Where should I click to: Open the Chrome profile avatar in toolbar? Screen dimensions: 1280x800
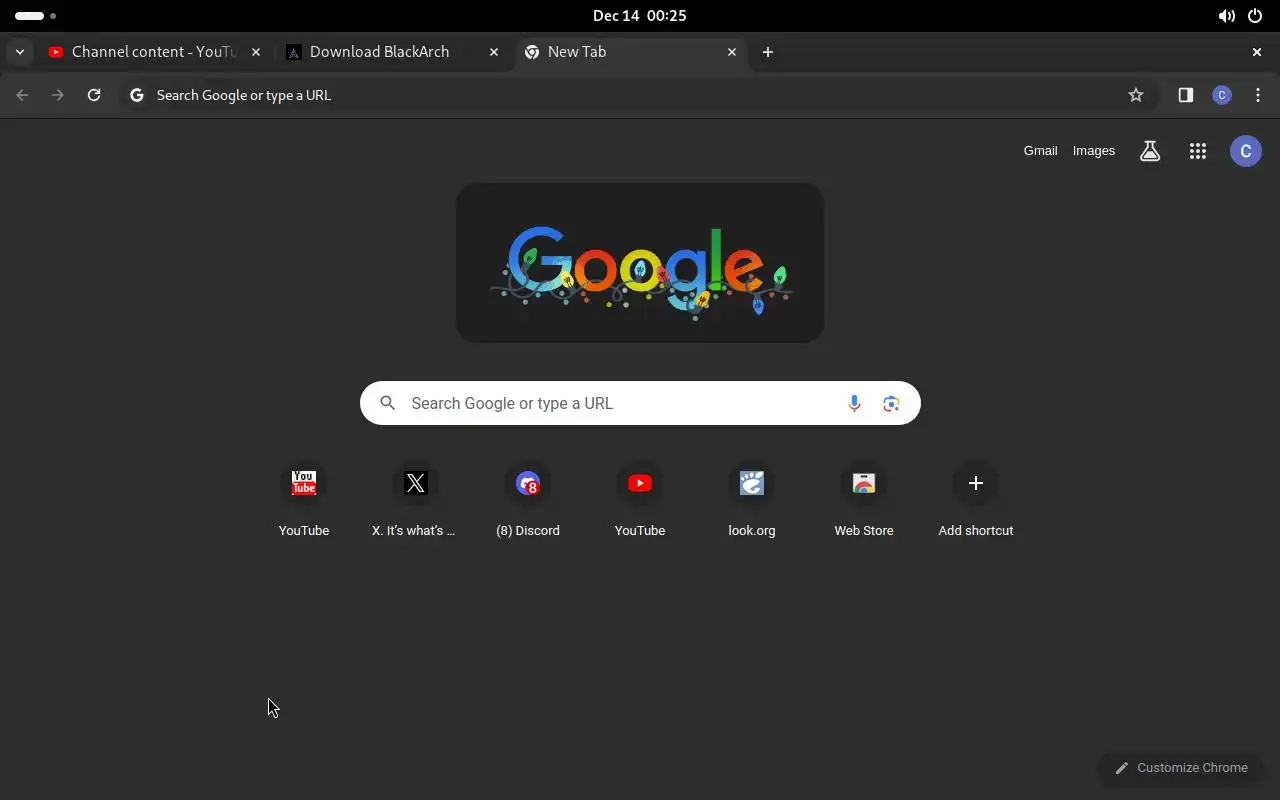tap(1222, 95)
